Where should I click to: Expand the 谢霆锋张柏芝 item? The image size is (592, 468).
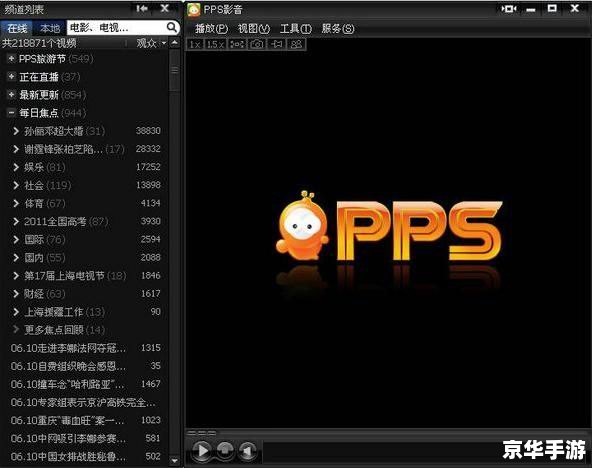click(16, 149)
